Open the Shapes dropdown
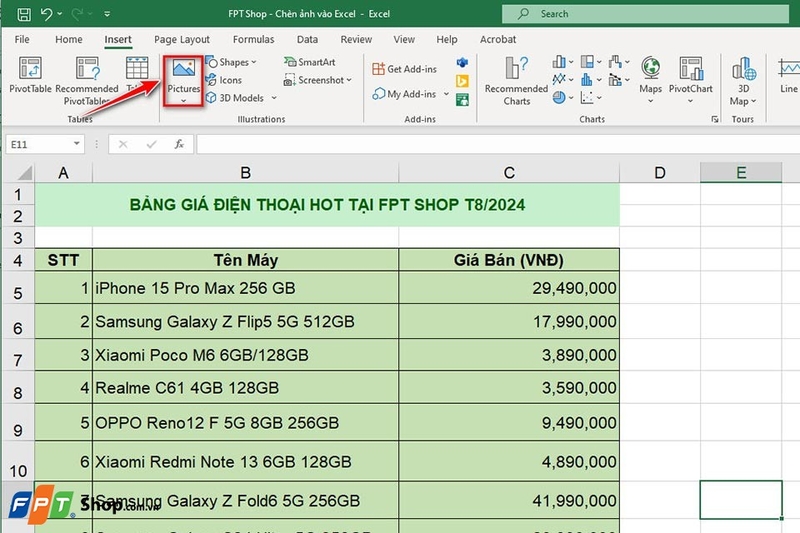The width and height of the screenshot is (800, 533). (231, 62)
